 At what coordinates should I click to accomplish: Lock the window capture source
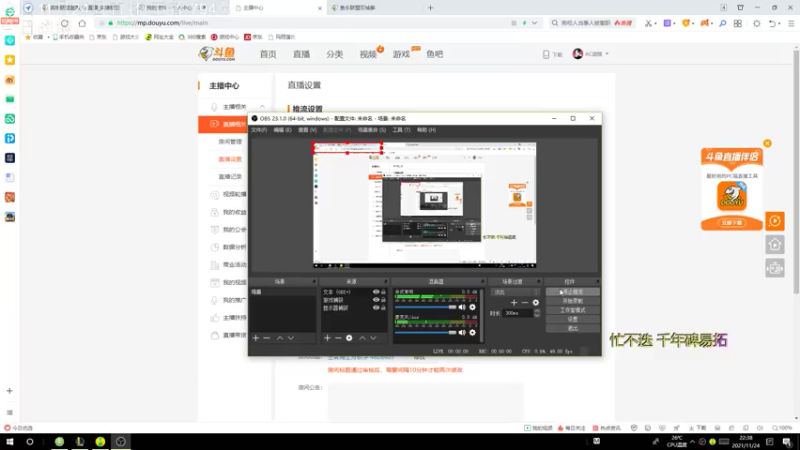[383, 300]
